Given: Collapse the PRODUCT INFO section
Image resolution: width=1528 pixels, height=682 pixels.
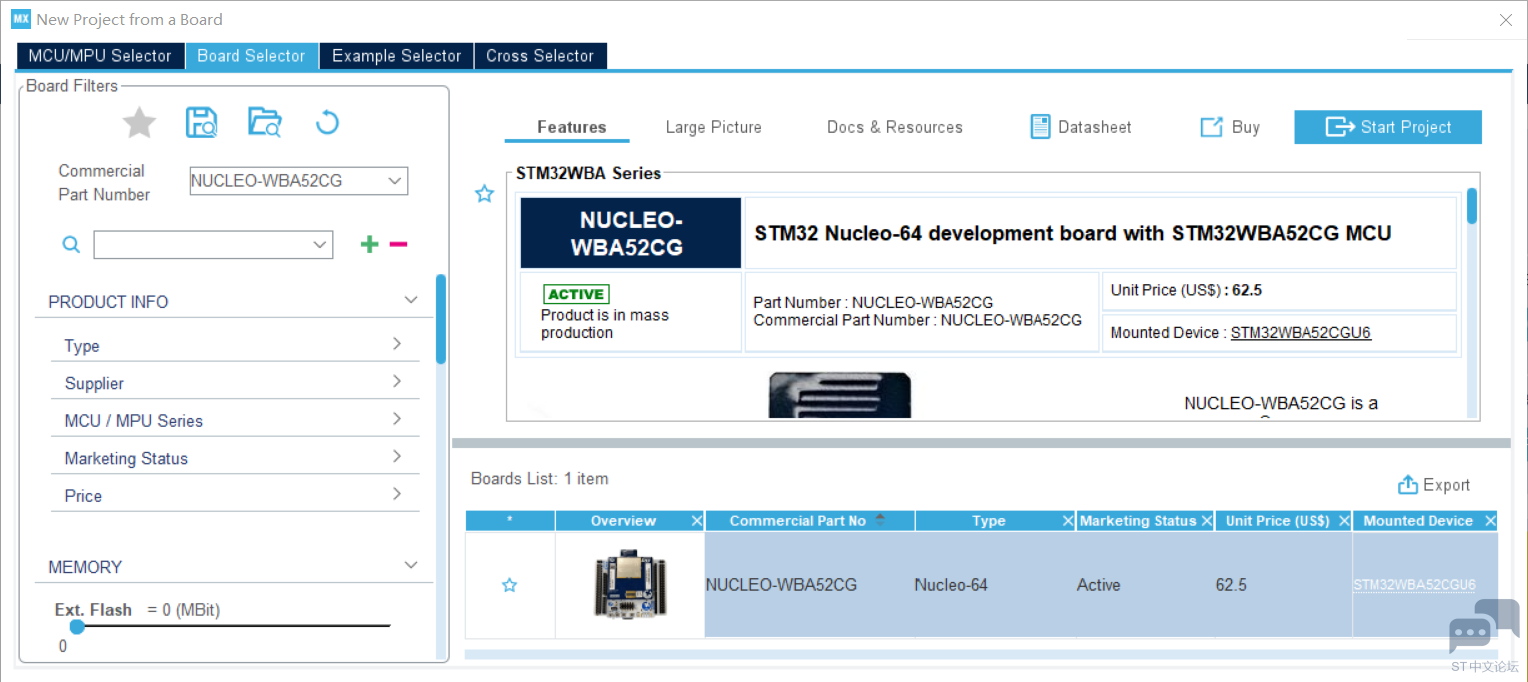Looking at the screenshot, I should 410,300.
